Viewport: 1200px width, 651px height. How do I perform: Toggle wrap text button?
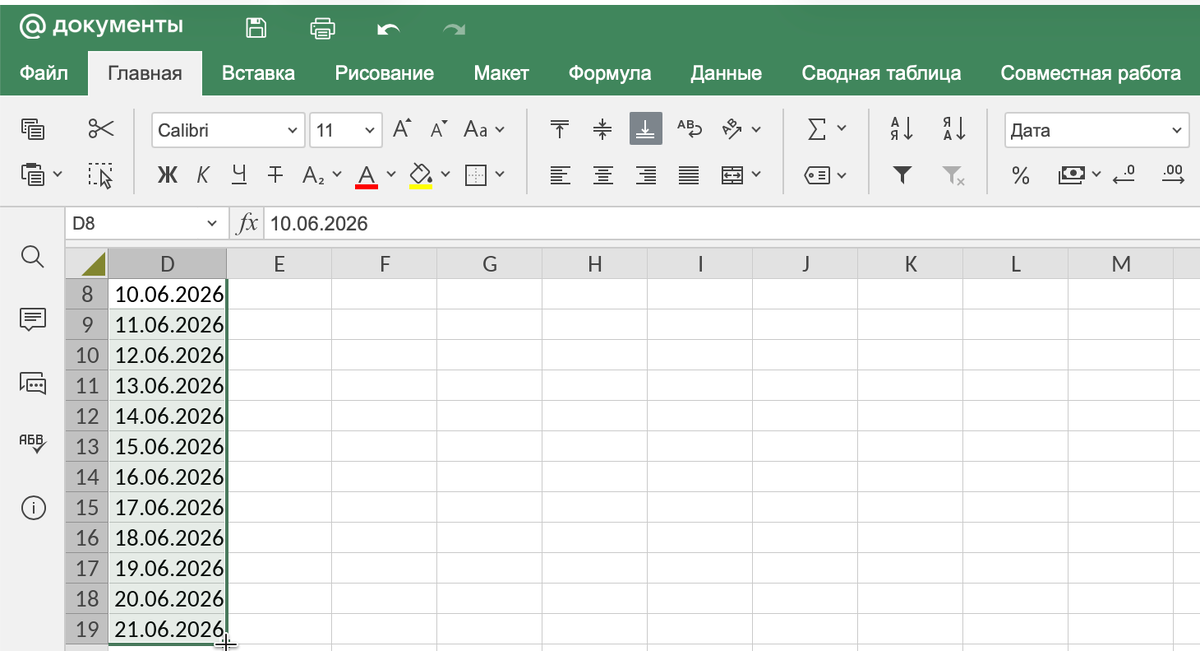pyautogui.click(x=690, y=129)
